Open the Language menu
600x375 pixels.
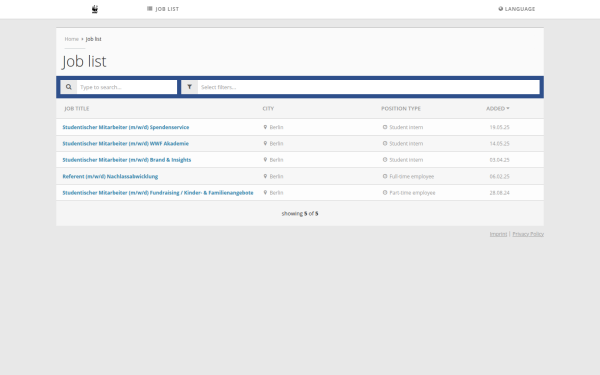point(517,9)
